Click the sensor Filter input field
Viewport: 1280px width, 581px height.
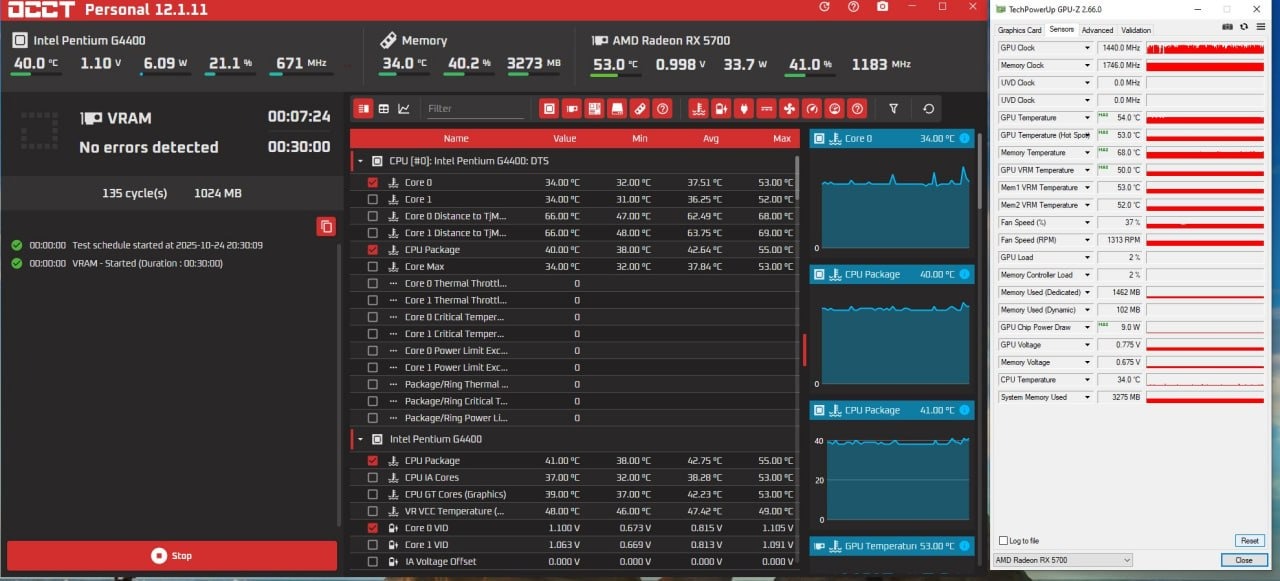(x=473, y=108)
